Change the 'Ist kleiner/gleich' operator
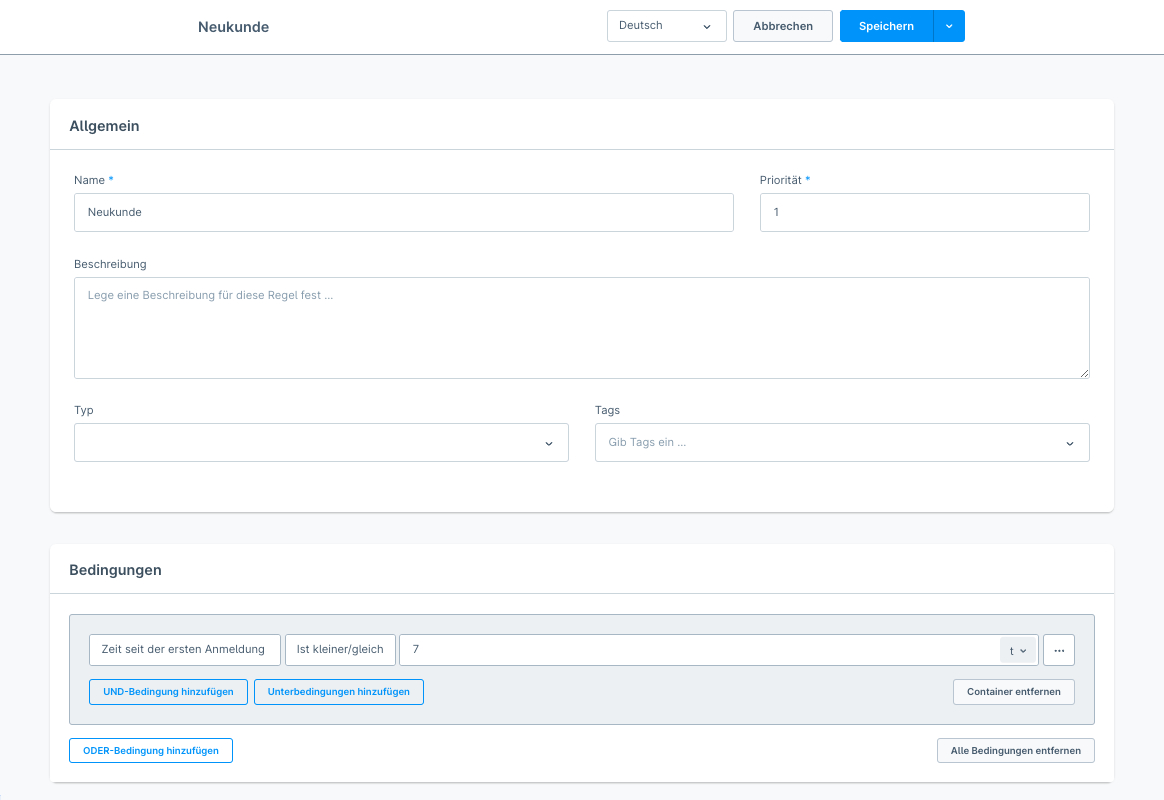The width and height of the screenshot is (1164, 800). (x=340, y=650)
